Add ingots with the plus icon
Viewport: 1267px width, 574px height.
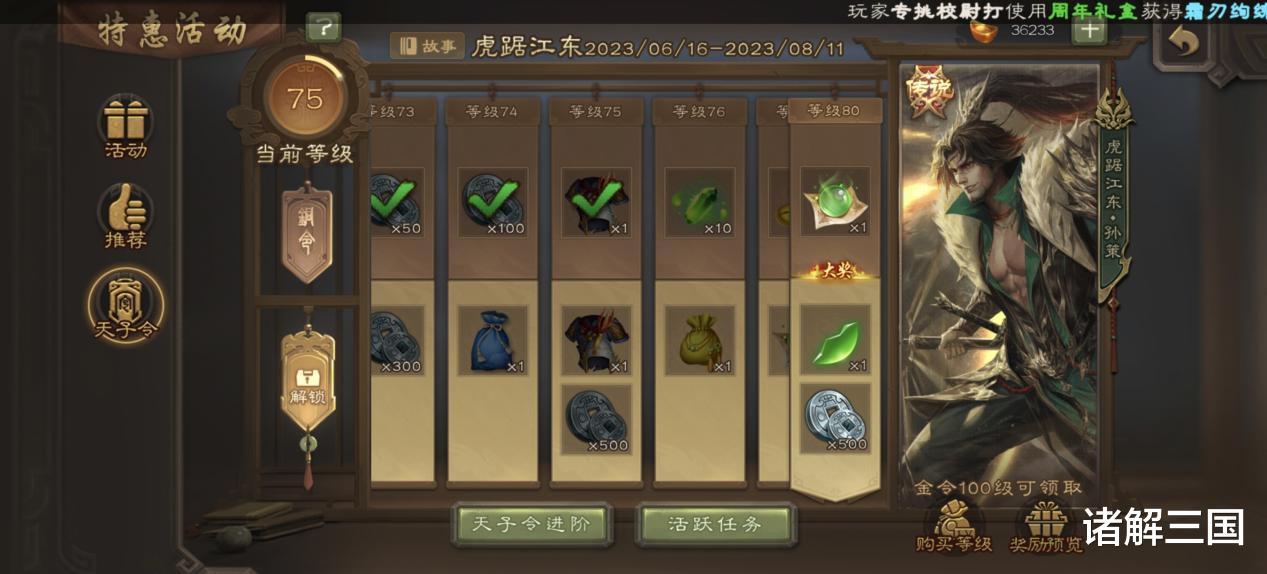pos(1089,30)
